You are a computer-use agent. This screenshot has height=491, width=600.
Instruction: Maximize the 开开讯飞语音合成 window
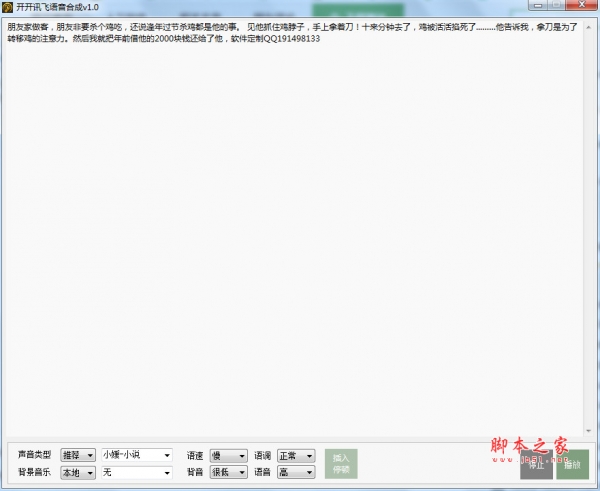(557, 5)
